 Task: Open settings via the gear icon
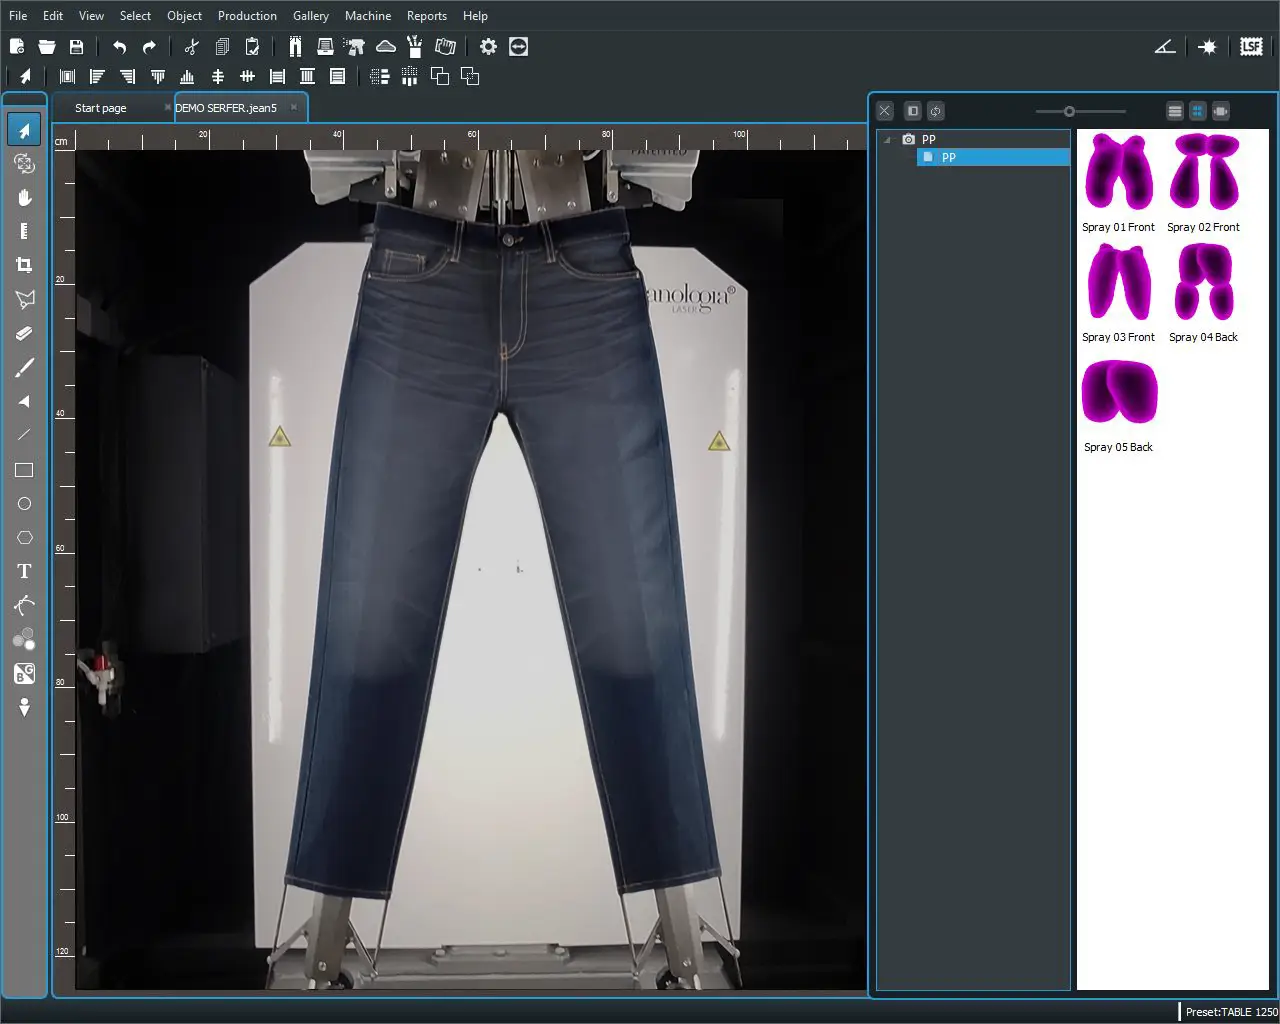click(x=488, y=47)
